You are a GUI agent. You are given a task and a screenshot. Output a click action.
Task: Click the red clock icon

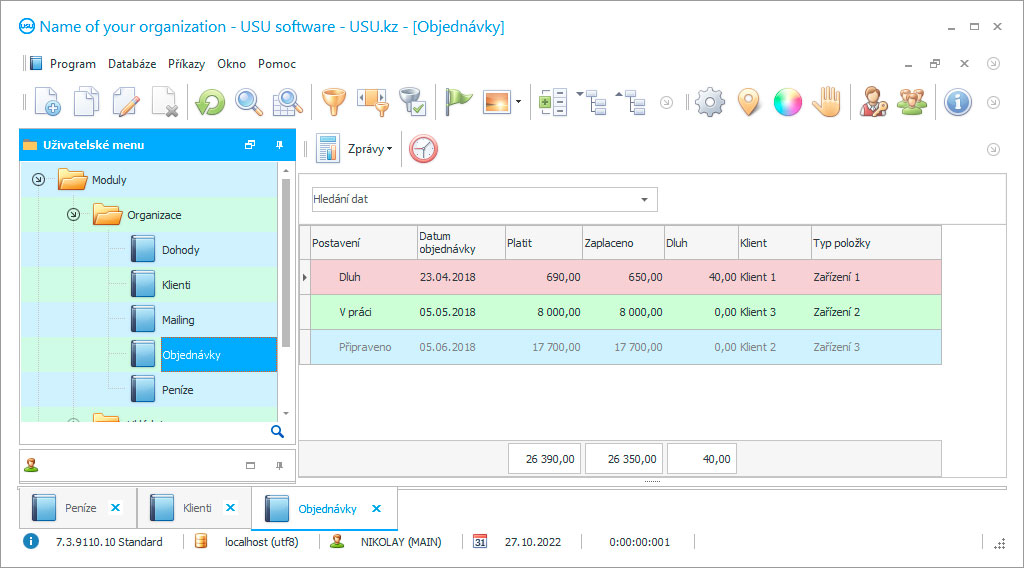coord(423,149)
